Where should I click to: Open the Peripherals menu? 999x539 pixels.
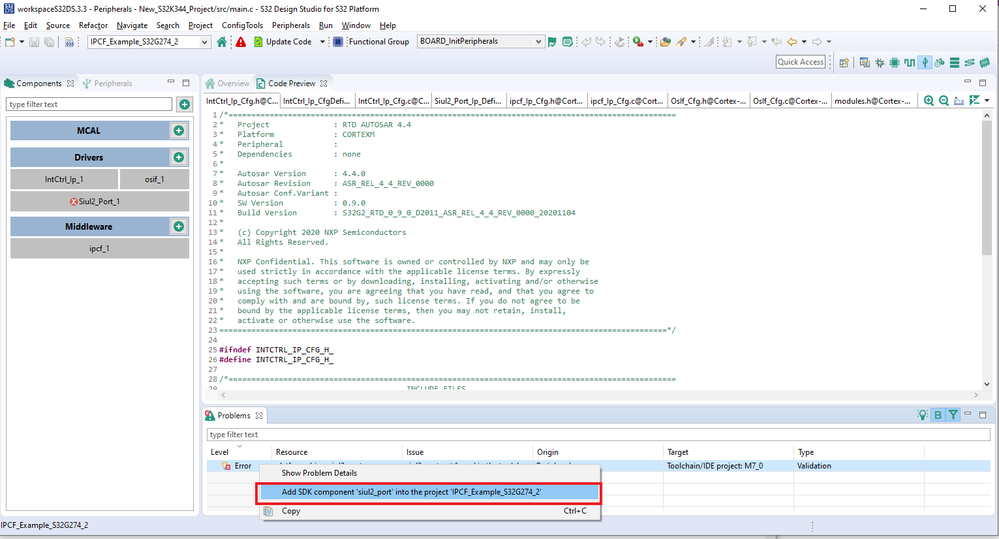(291, 25)
